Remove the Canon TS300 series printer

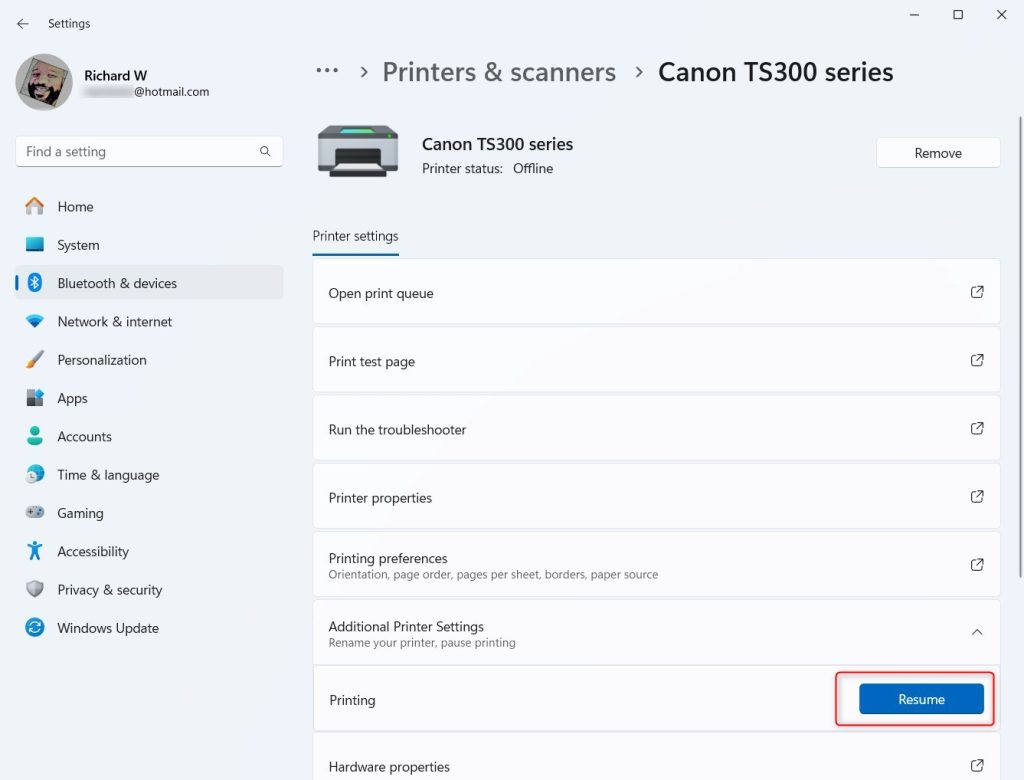(938, 153)
